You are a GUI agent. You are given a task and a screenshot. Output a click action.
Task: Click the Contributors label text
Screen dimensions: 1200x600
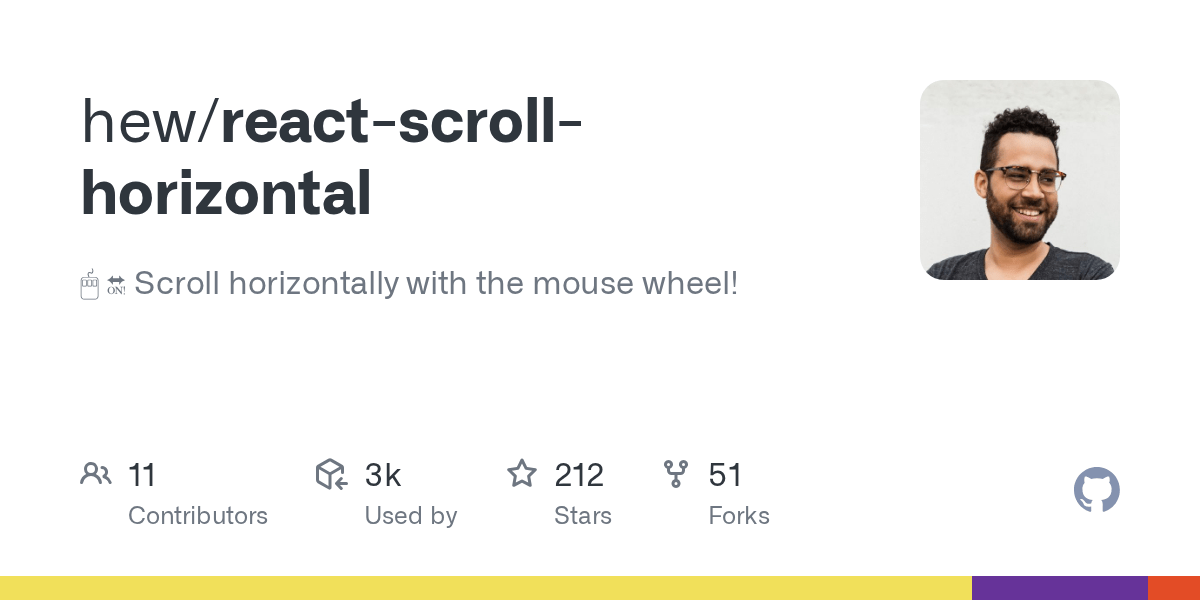pyautogui.click(x=198, y=516)
